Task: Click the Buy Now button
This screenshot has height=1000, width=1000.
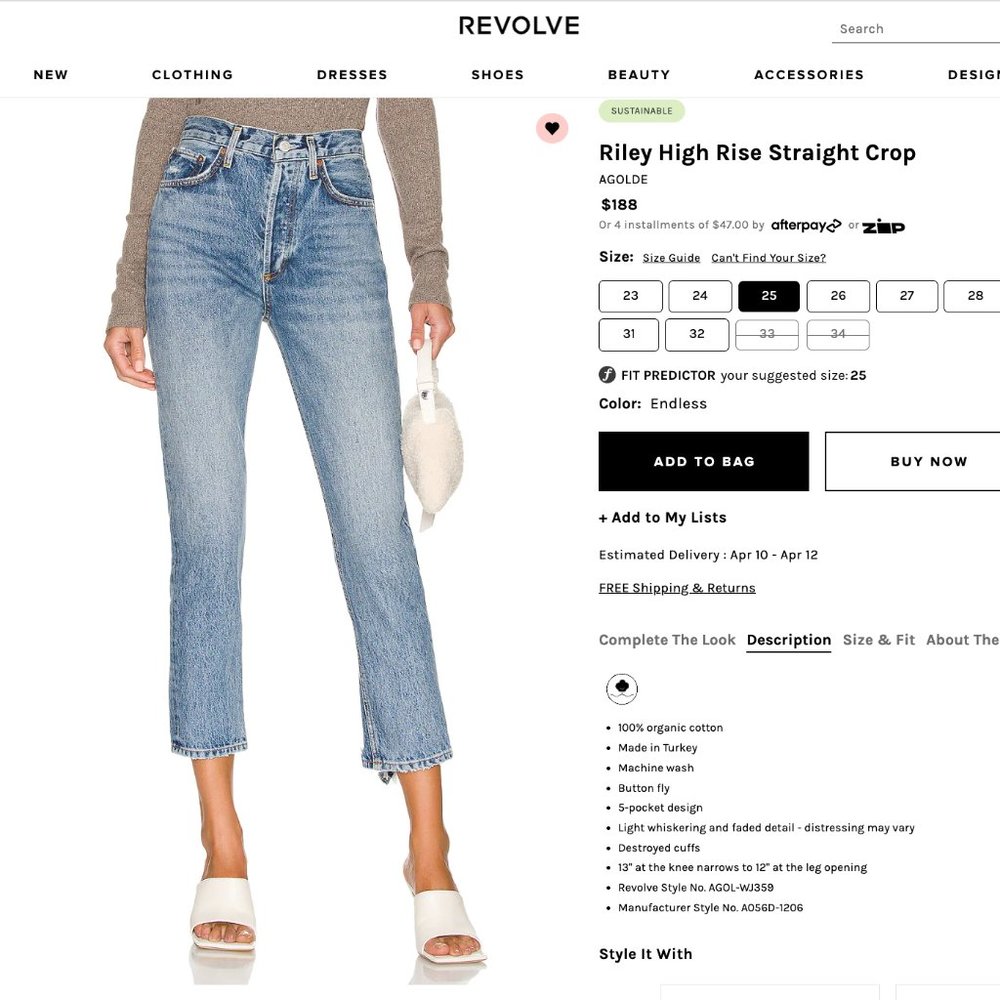Action: pos(913,461)
